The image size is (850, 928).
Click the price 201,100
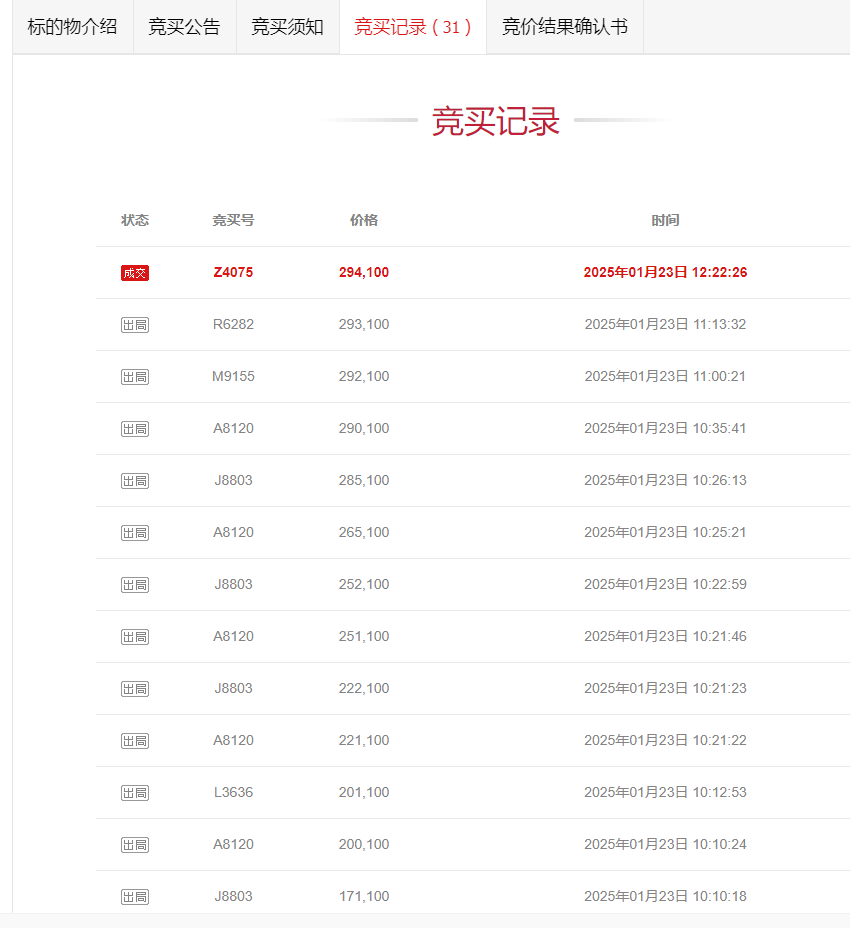coord(364,793)
